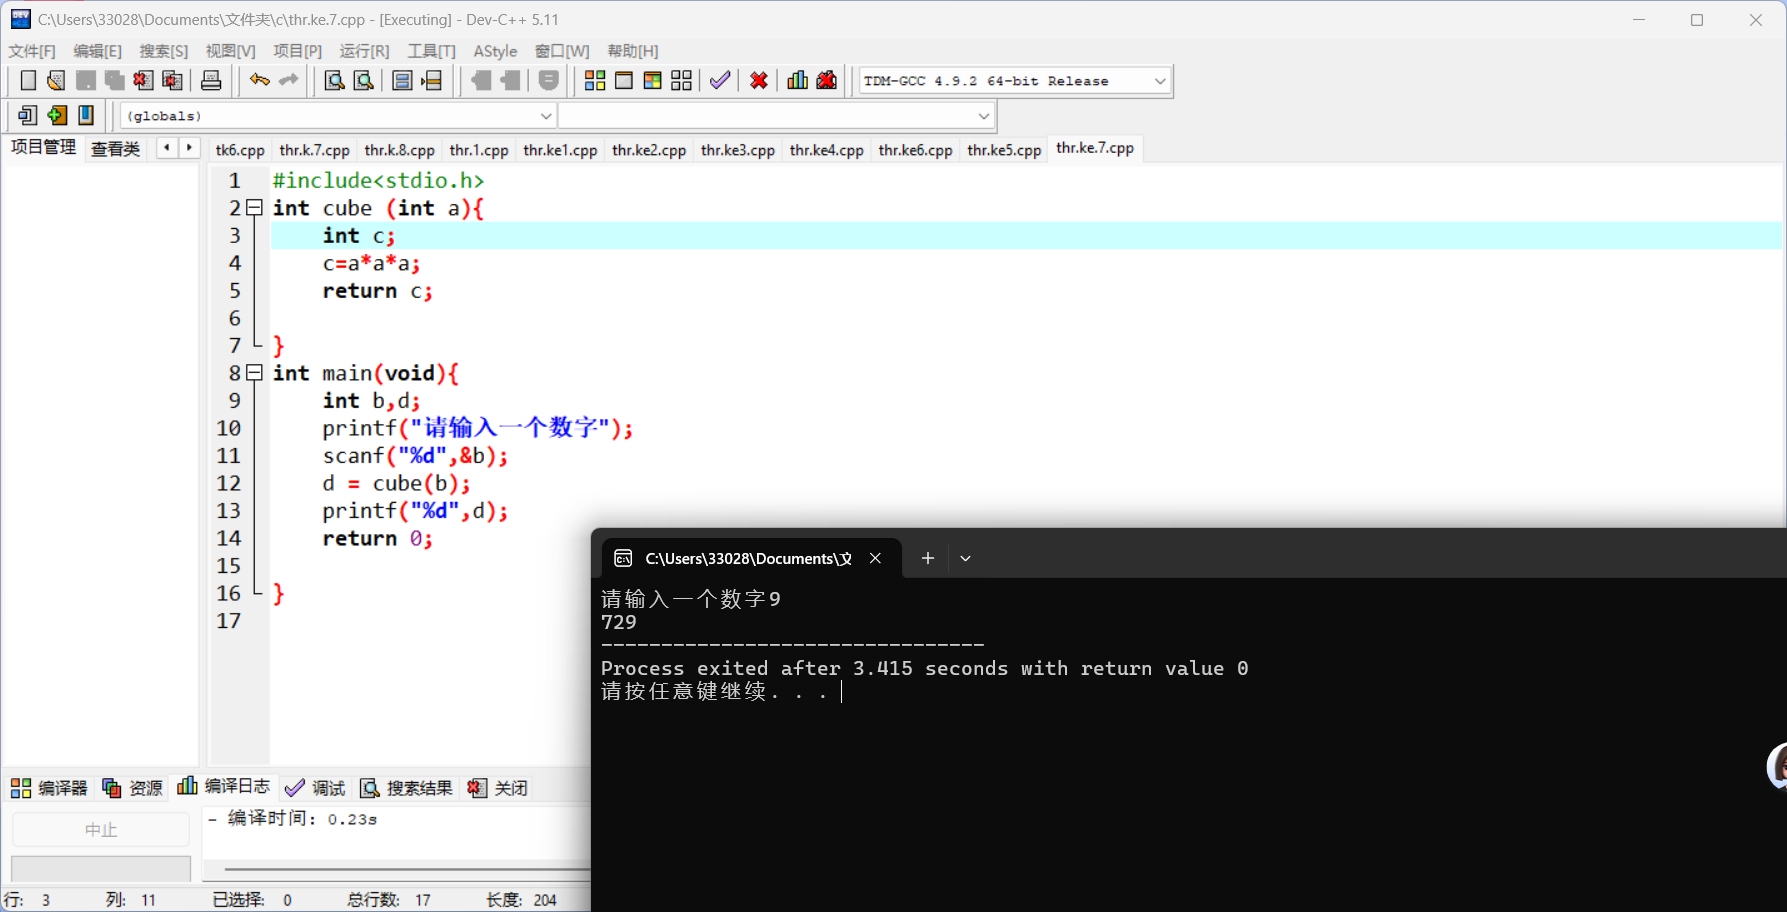Click the Compile and Run toolbar icon
Image resolution: width=1787 pixels, height=912 pixels.
click(653, 81)
